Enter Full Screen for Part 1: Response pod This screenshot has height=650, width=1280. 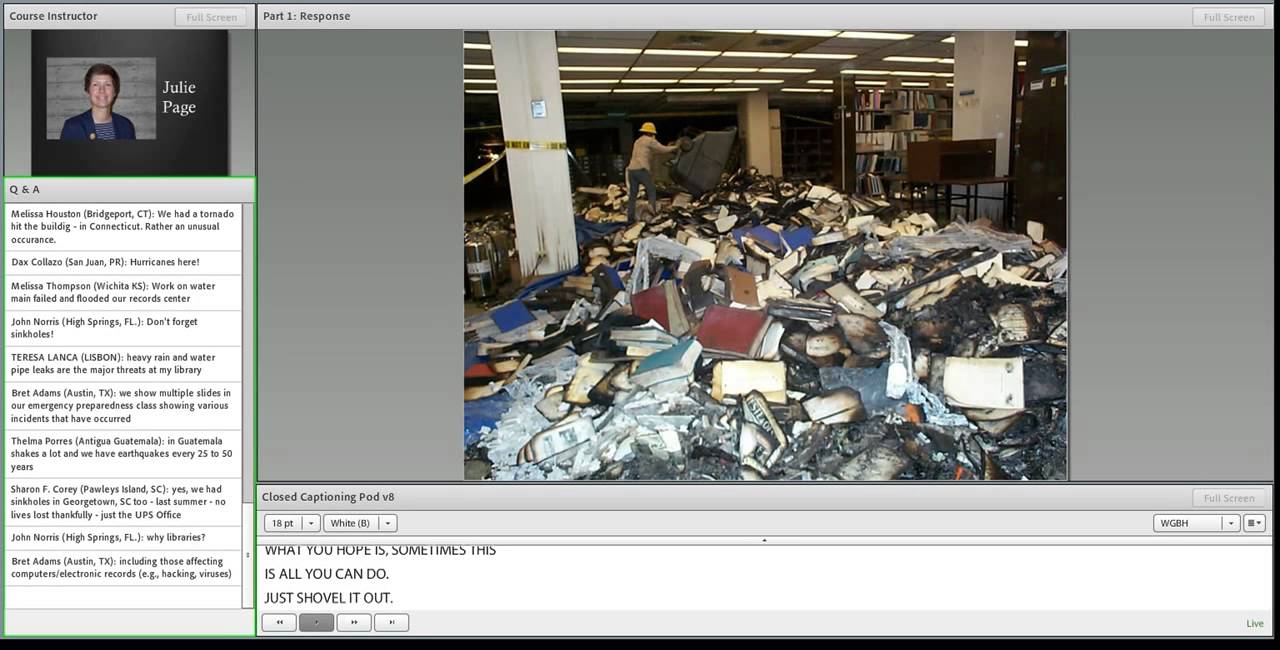tap(1228, 17)
